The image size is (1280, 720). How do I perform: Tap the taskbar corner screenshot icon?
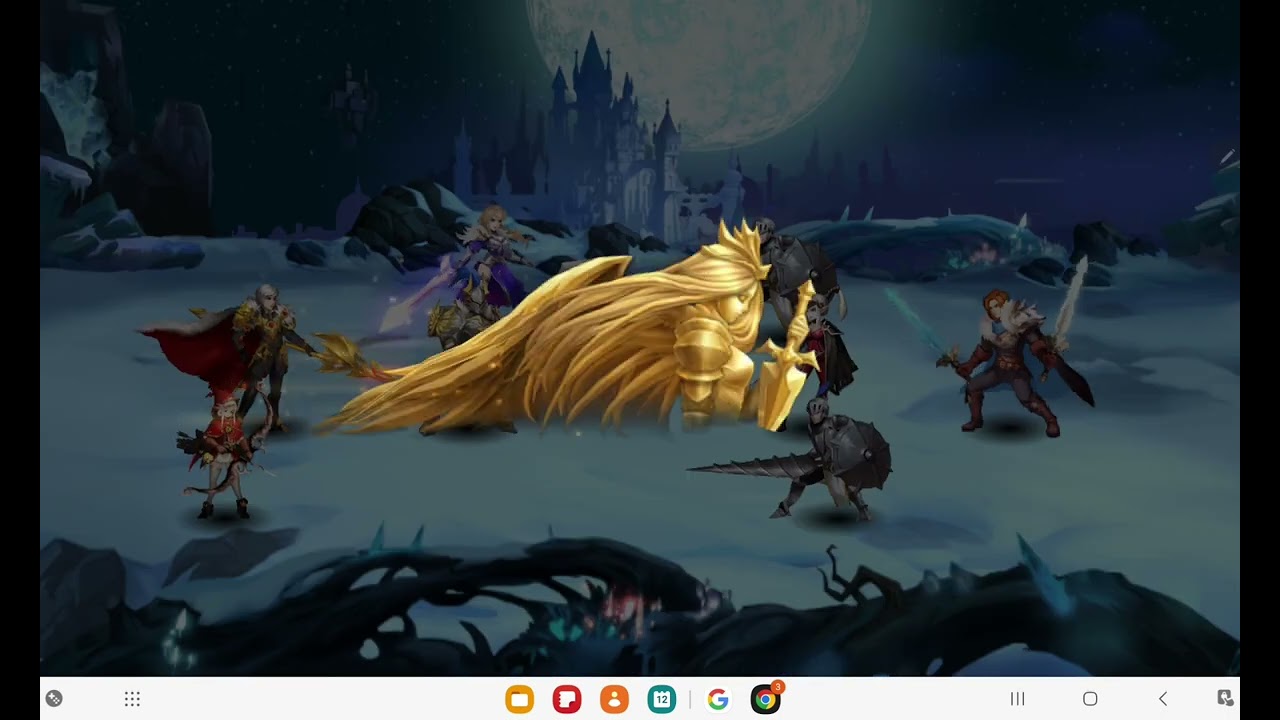(x=1225, y=699)
